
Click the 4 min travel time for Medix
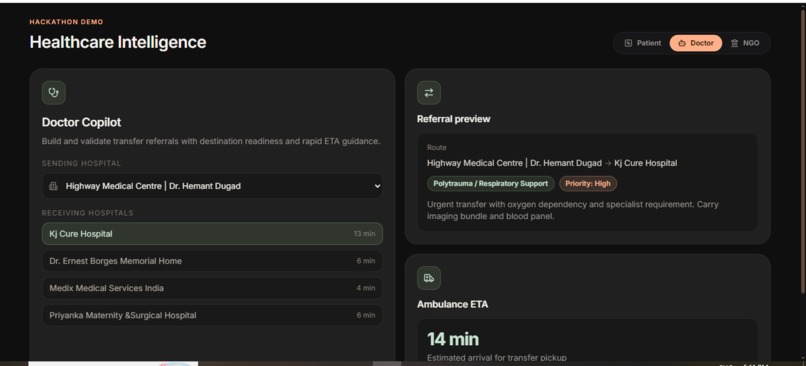[365, 288]
